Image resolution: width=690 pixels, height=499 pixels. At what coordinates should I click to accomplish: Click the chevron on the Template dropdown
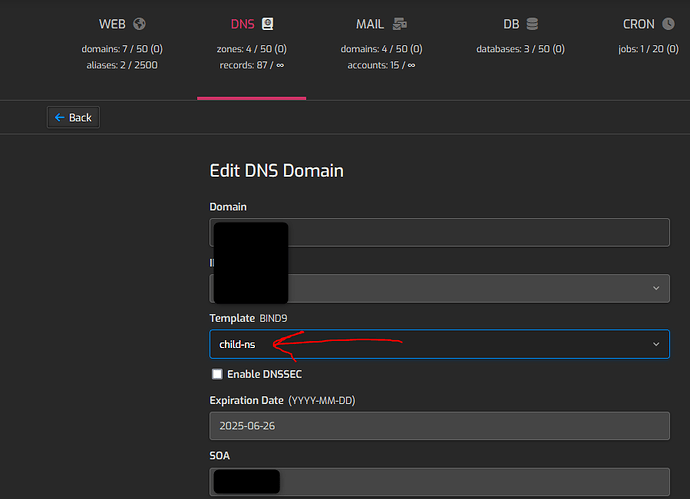click(x=656, y=343)
